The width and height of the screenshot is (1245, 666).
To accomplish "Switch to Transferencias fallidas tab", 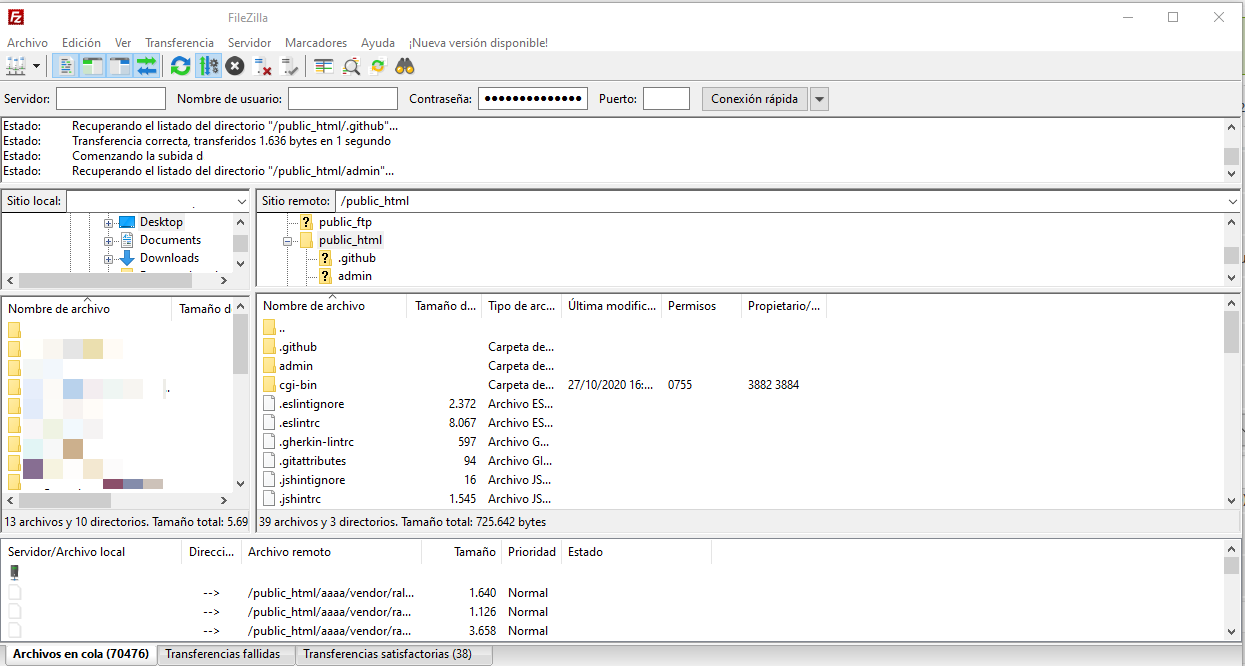I will [225, 654].
